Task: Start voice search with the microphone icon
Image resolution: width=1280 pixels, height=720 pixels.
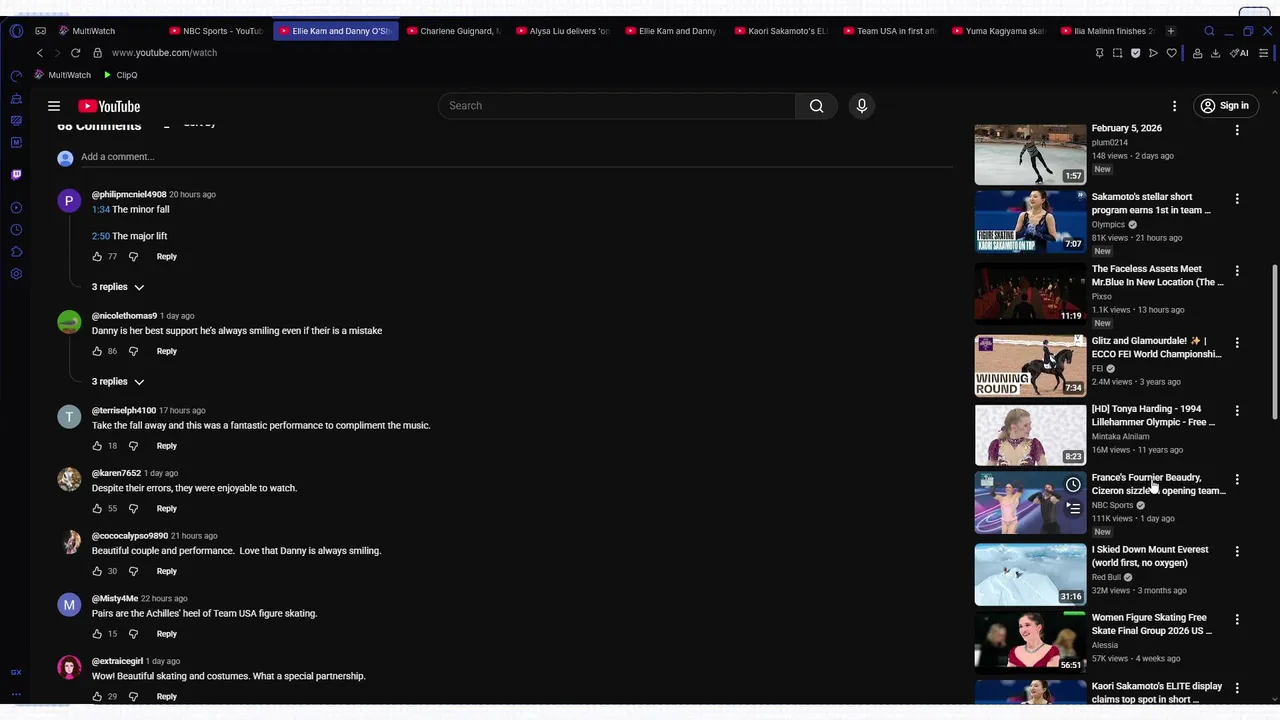Action: [x=862, y=106]
